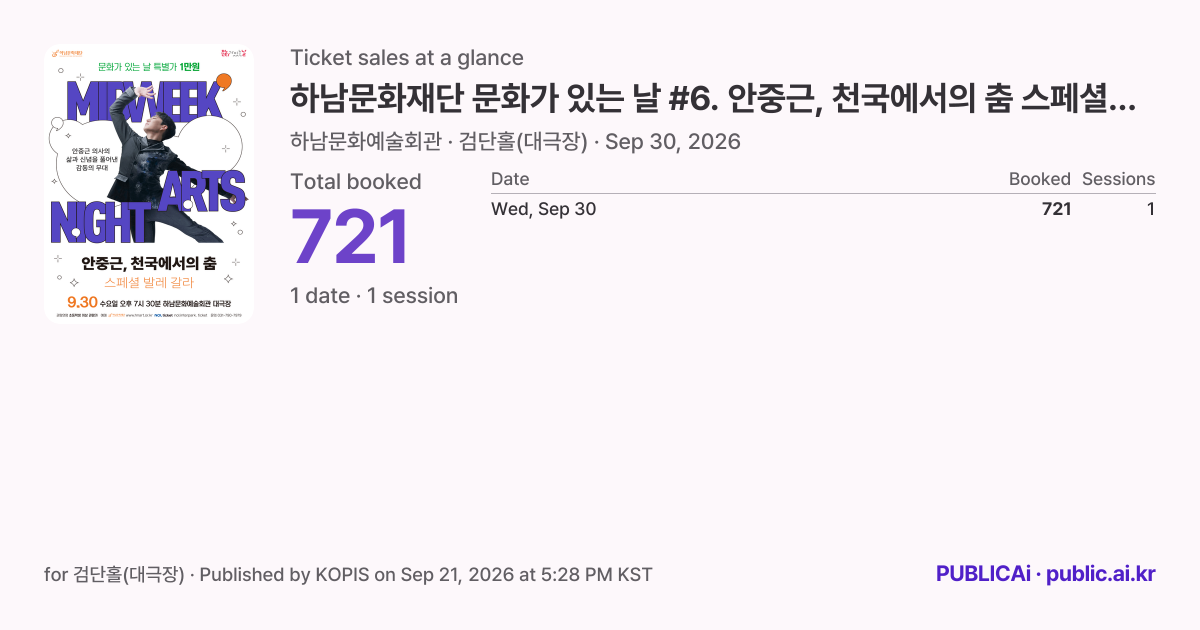The image size is (1200, 630).
Task: Sort by the Booked column header
Action: click(1040, 179)
